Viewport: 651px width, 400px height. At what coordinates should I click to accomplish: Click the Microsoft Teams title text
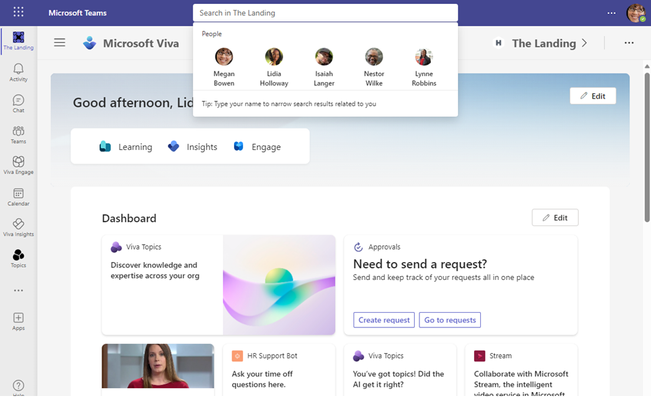[77, 13]
